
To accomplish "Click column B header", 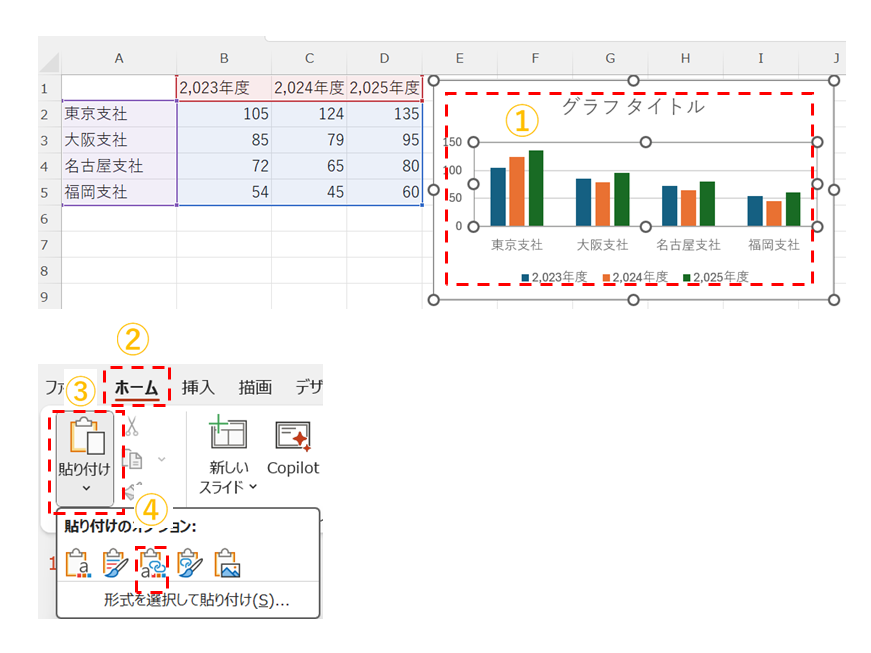I will [x=224, y=59].
